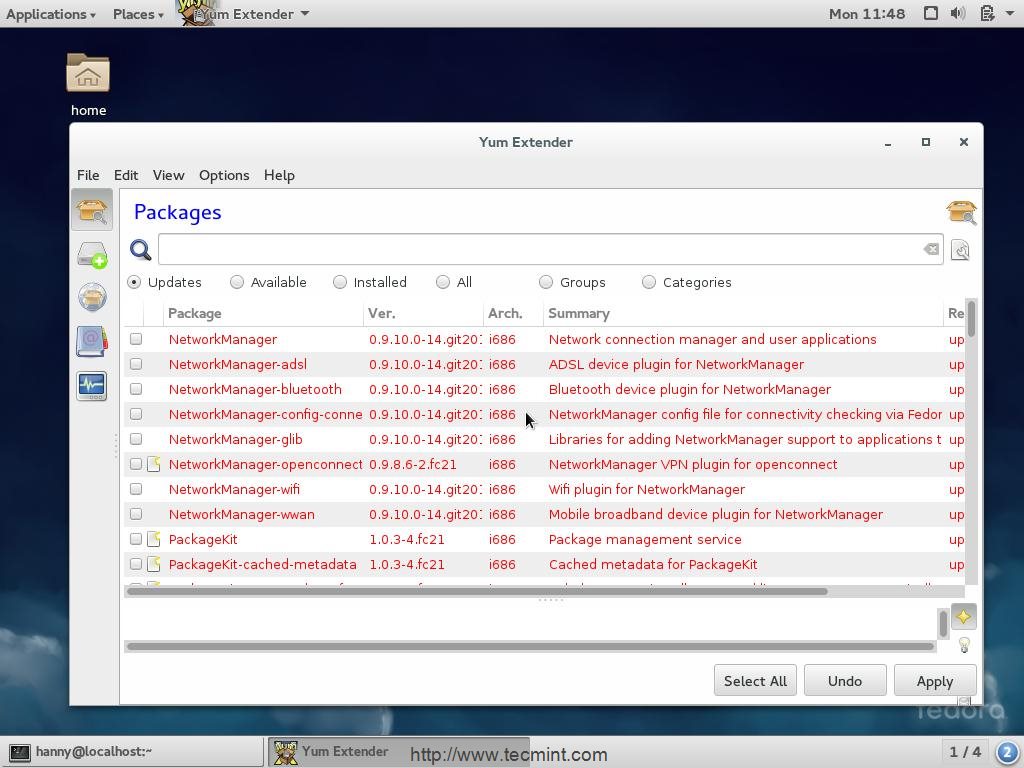Expand the Applications menu in top bar
This screenshot has width=1024, height=768.
[x=50, y=14]
